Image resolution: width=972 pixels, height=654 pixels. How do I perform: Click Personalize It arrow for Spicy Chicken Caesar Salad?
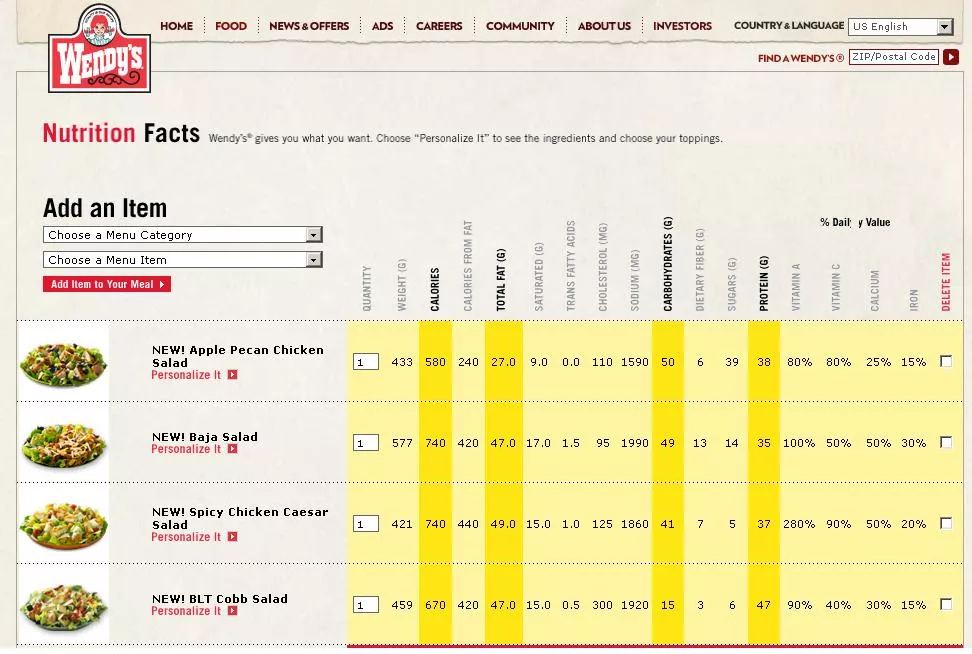pyautogui.click(x=232, y=537)
